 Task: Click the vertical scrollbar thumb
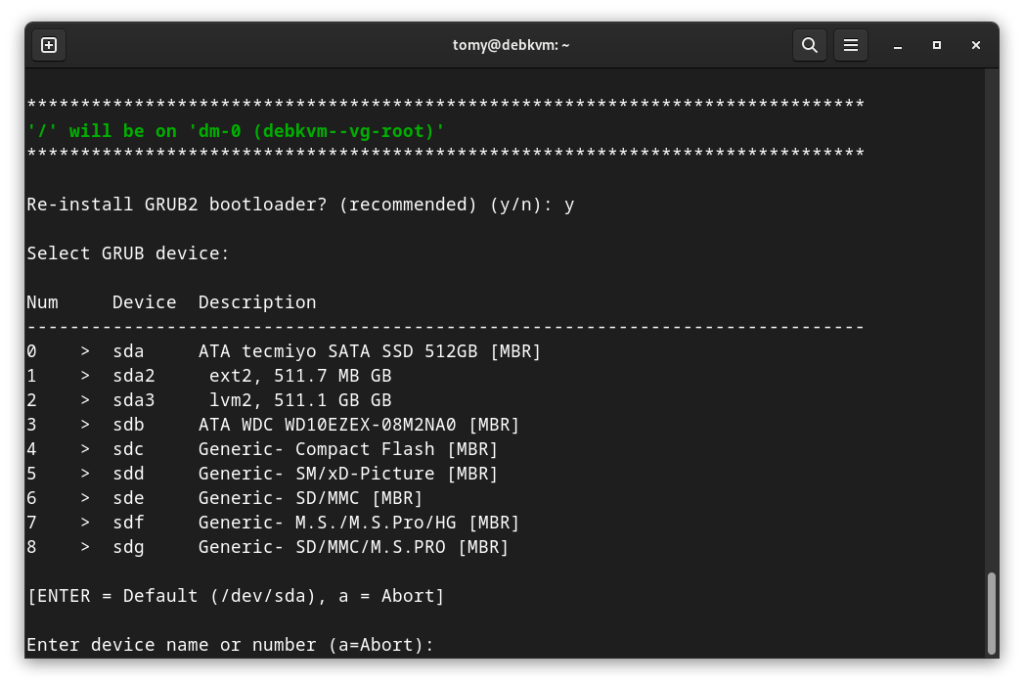[991, 612]
